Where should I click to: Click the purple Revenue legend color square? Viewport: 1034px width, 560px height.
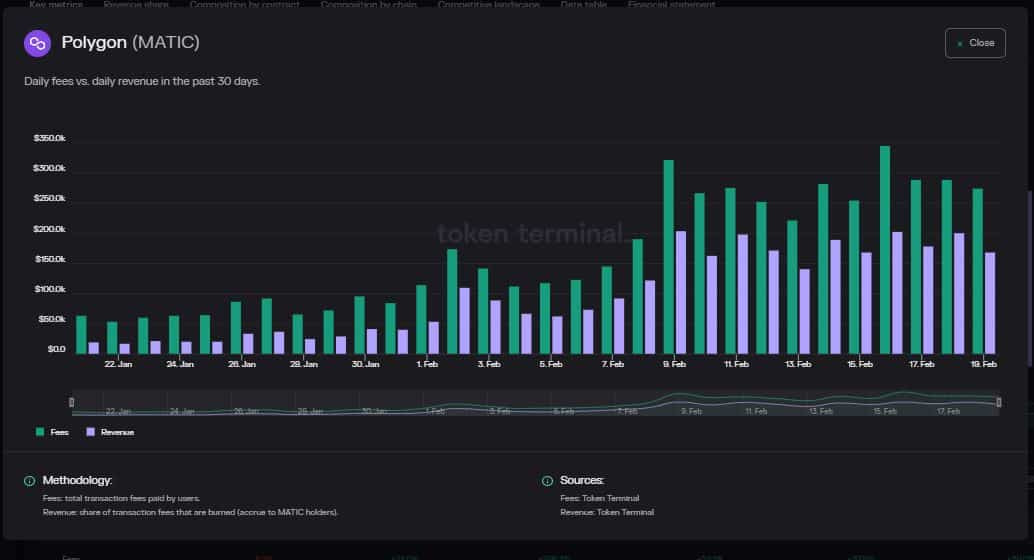[90, 432]
